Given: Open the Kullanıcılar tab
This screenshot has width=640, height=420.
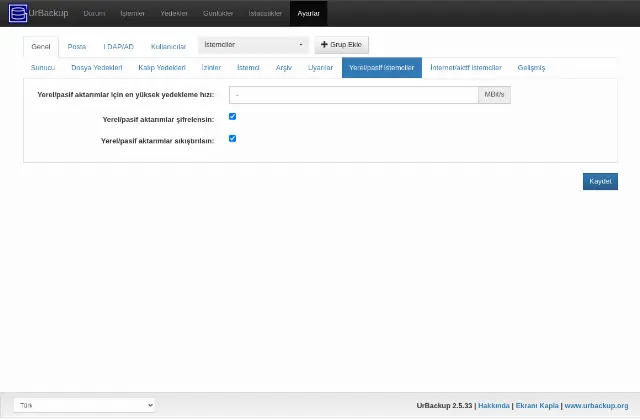Looking at the screenshot, I should click(x=169, y=47).
